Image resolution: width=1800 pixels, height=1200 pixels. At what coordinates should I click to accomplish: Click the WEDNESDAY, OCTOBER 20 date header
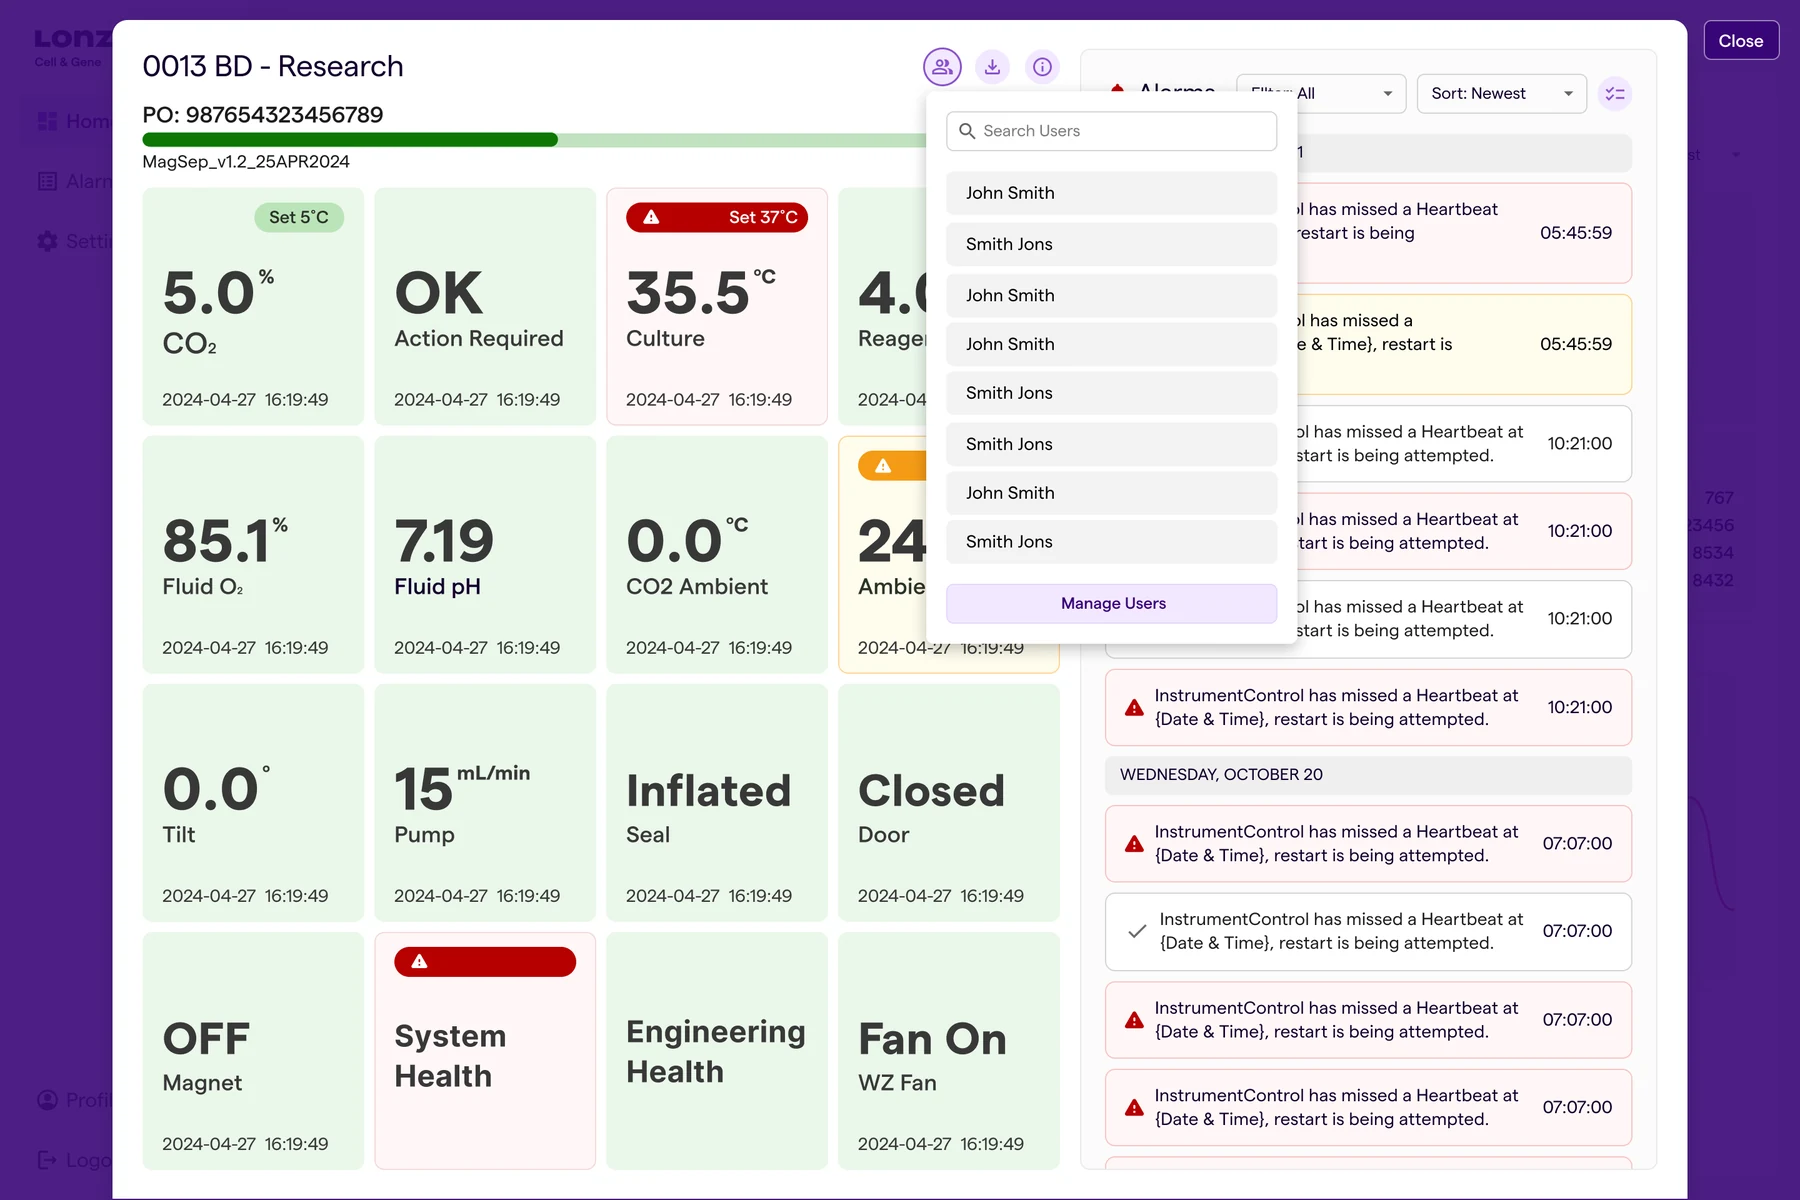click(x=1368, y=775)
